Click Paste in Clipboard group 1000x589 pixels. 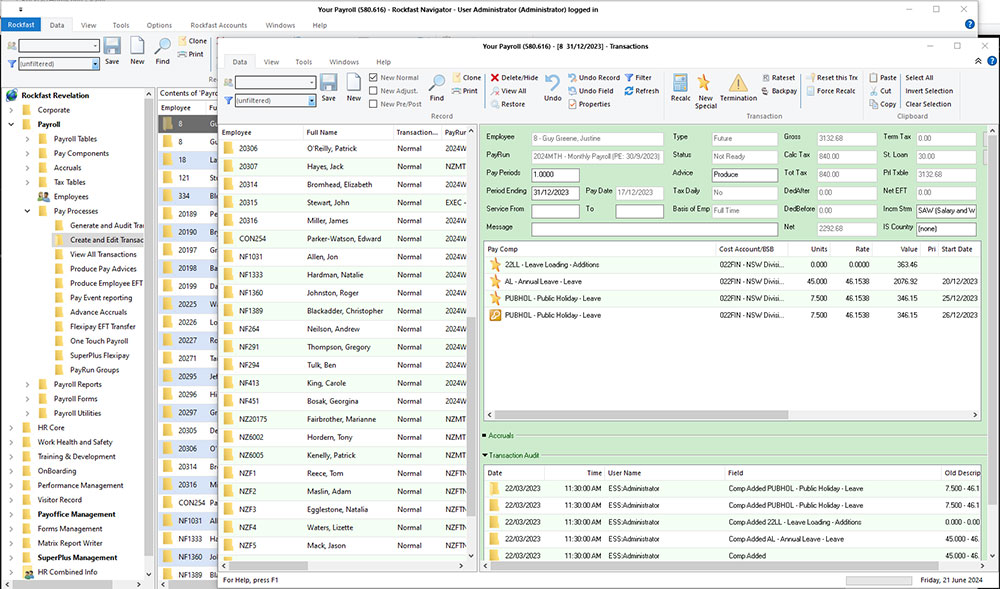tap(883, 78)
